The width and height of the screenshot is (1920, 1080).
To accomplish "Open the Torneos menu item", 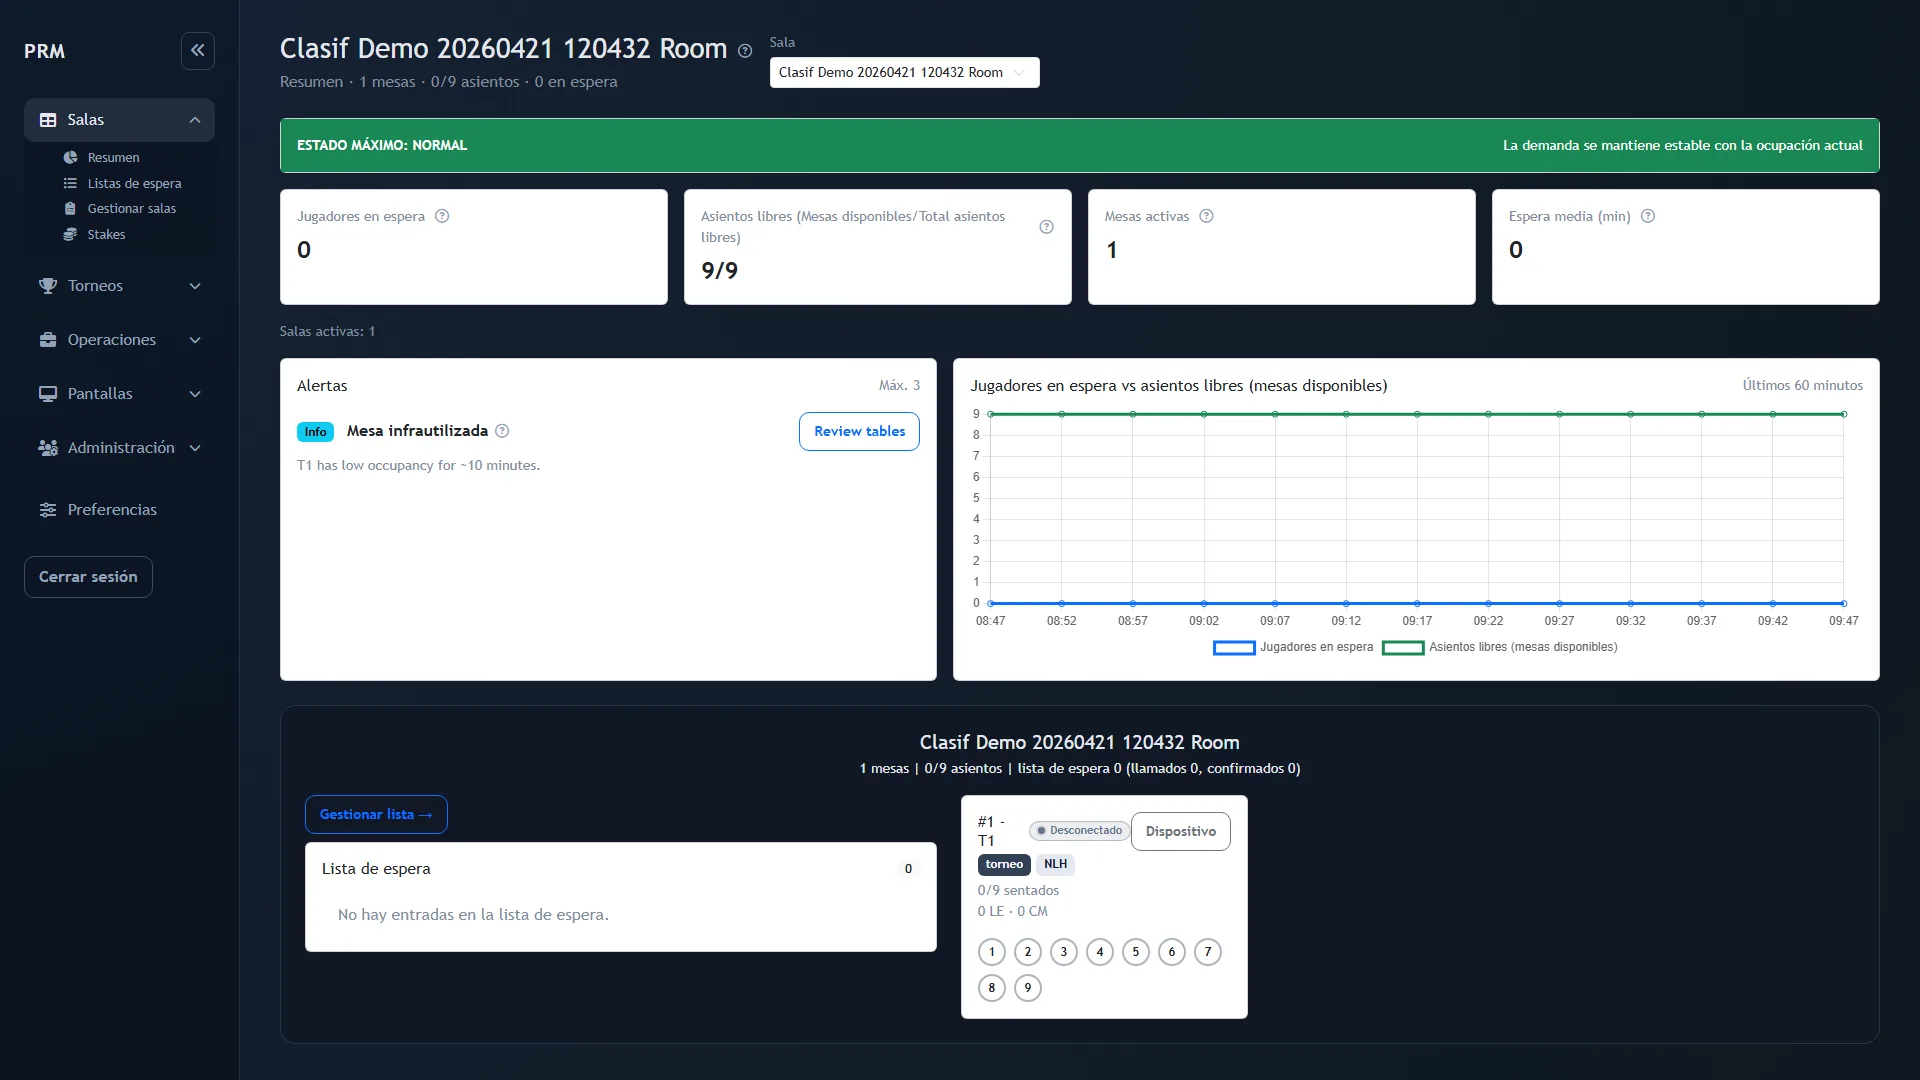I will pos(119,286).
